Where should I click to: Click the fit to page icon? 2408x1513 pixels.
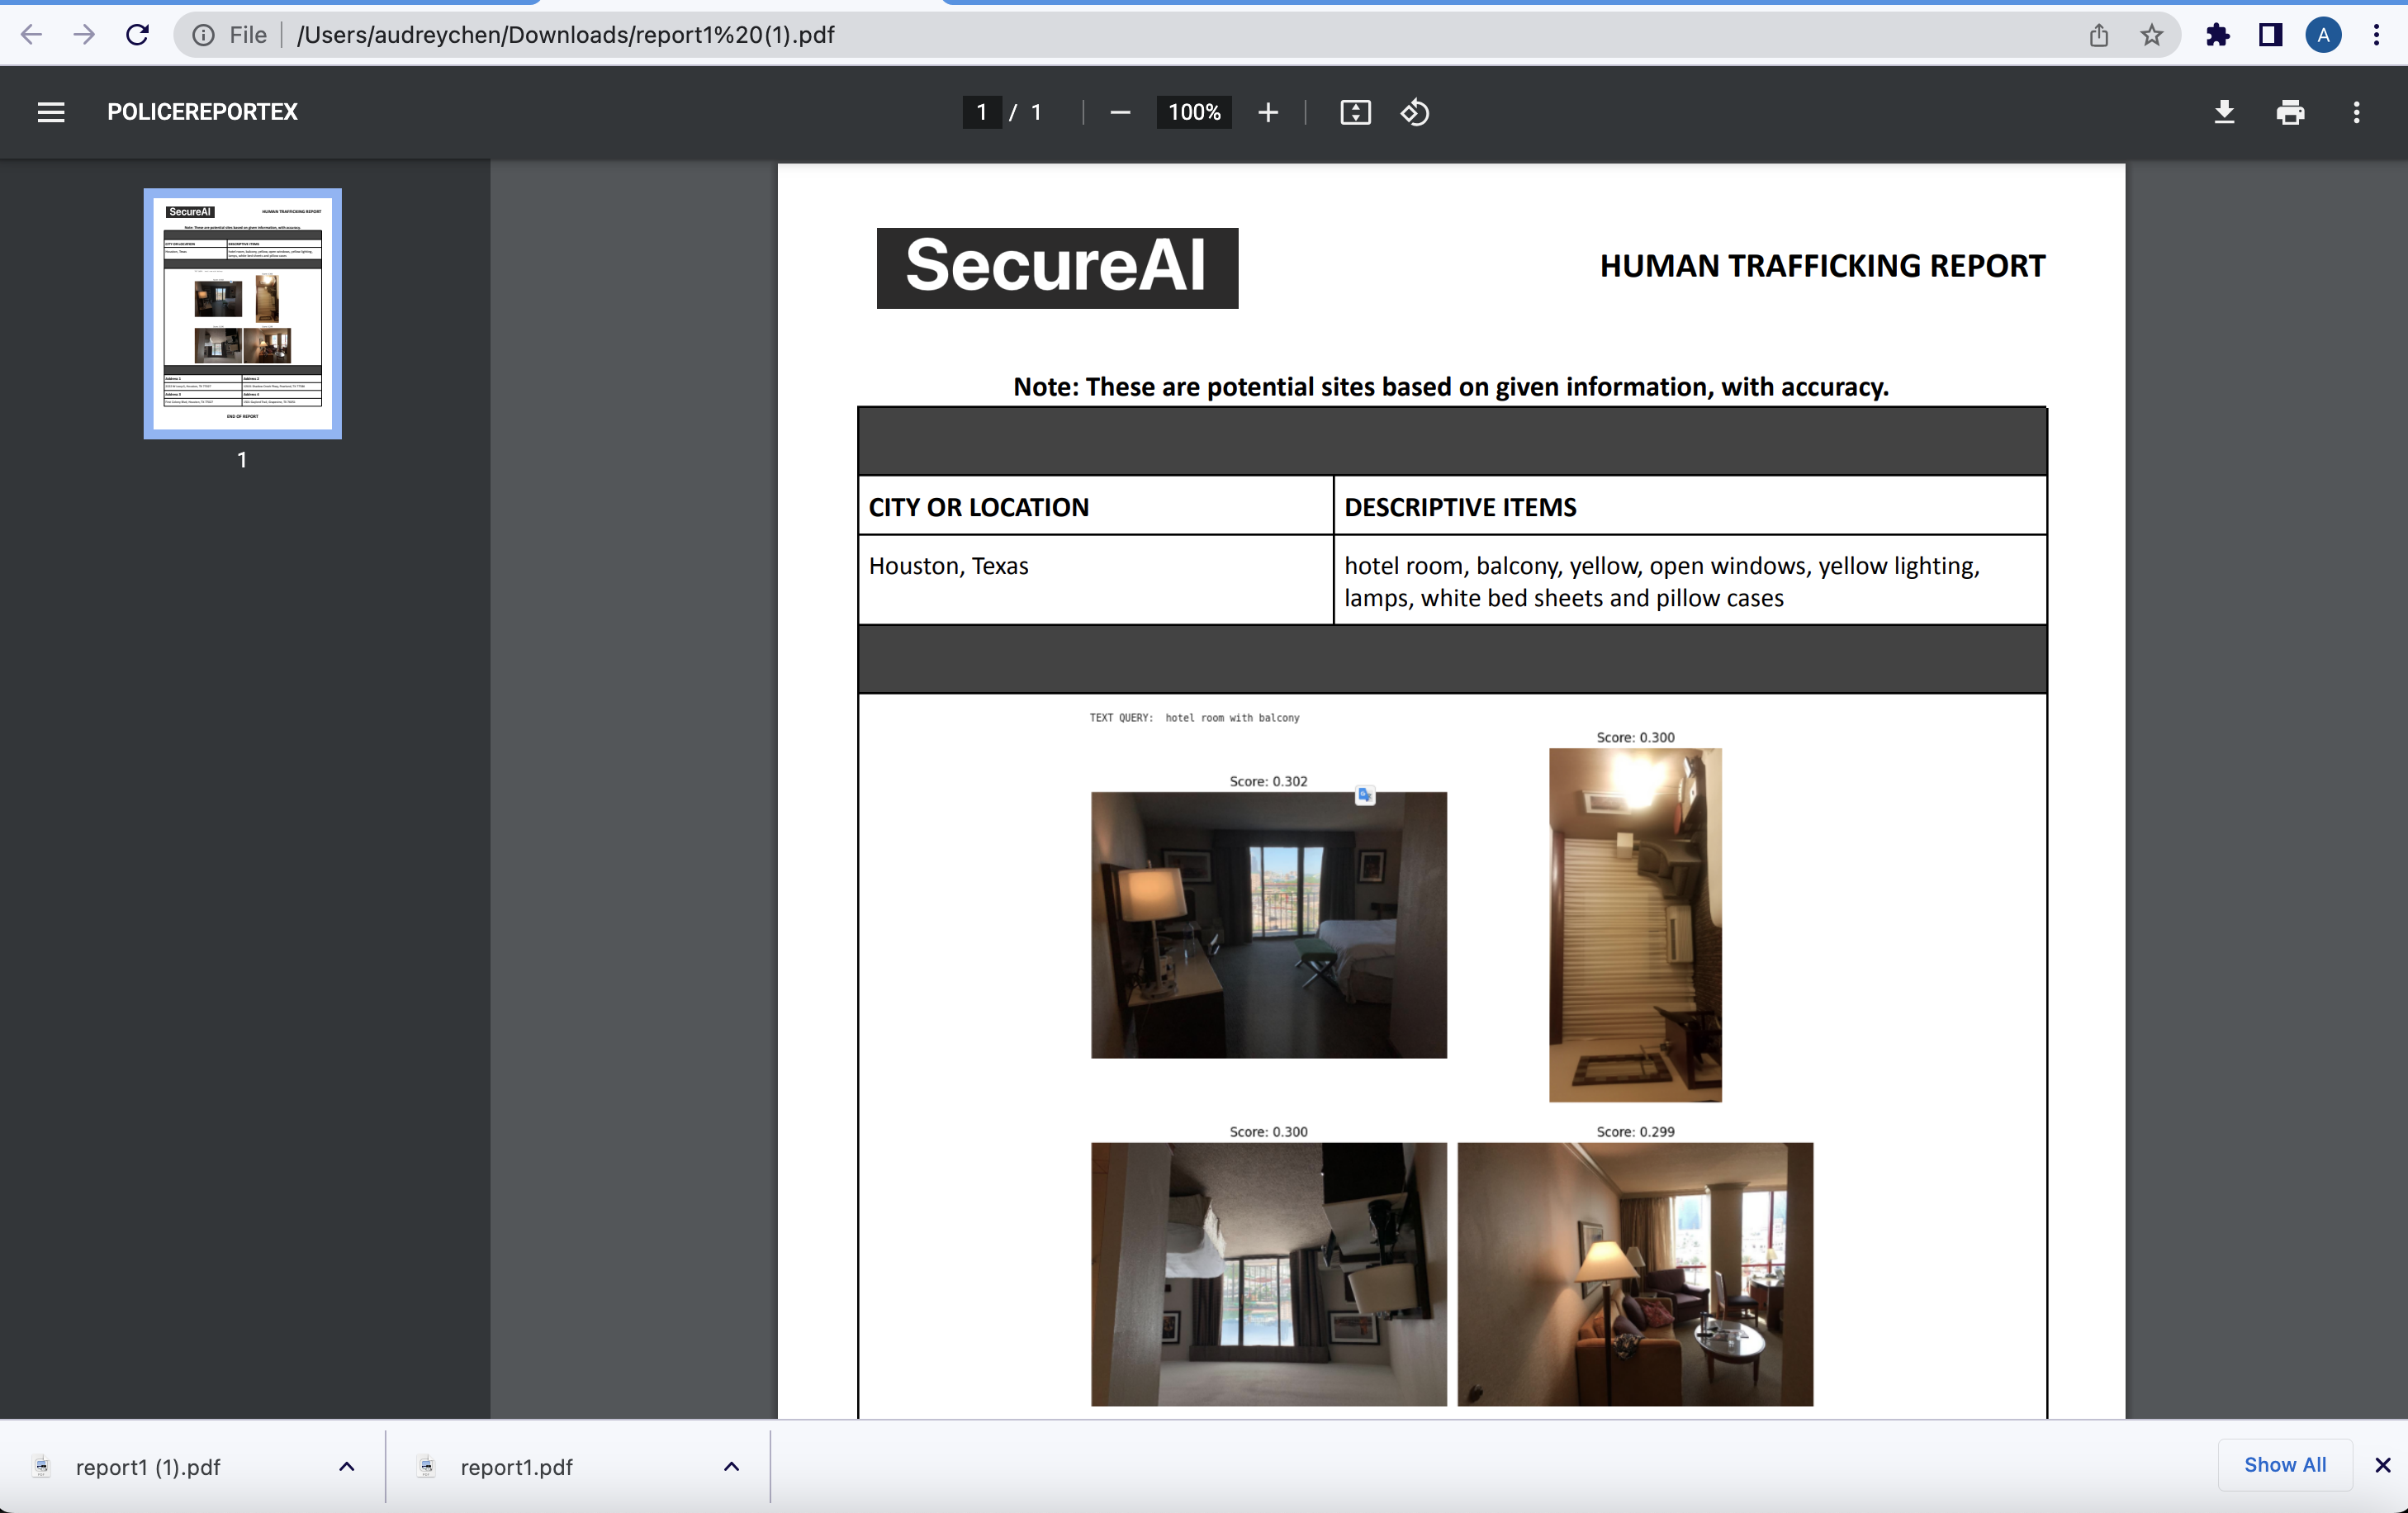1355,112
